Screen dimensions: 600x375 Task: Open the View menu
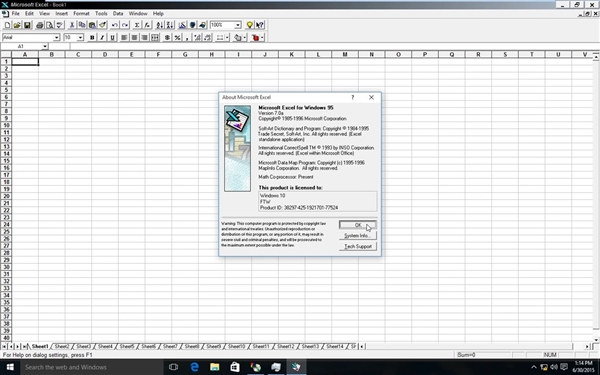tap(44, 14)
